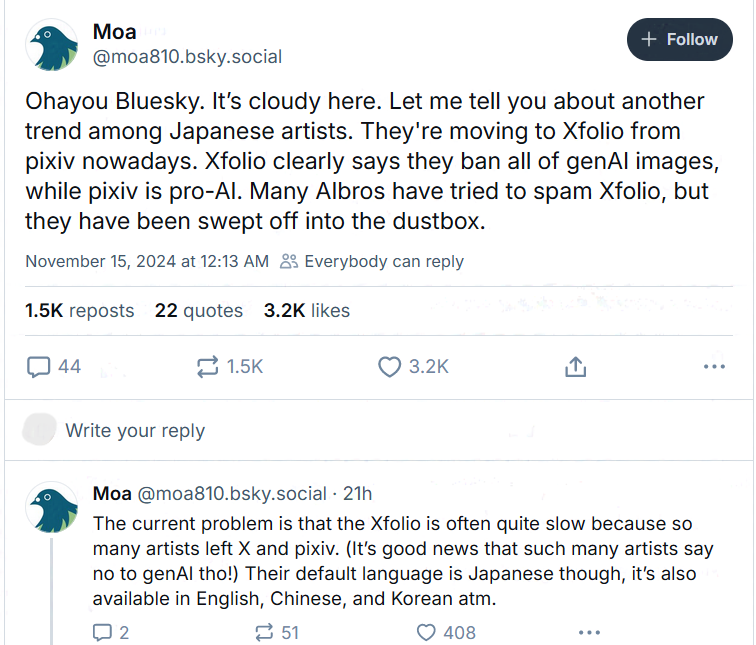Open Moa's avatar at top of post
The width and height of the screenshot is (756, 645).
click(x=52, y=45)
